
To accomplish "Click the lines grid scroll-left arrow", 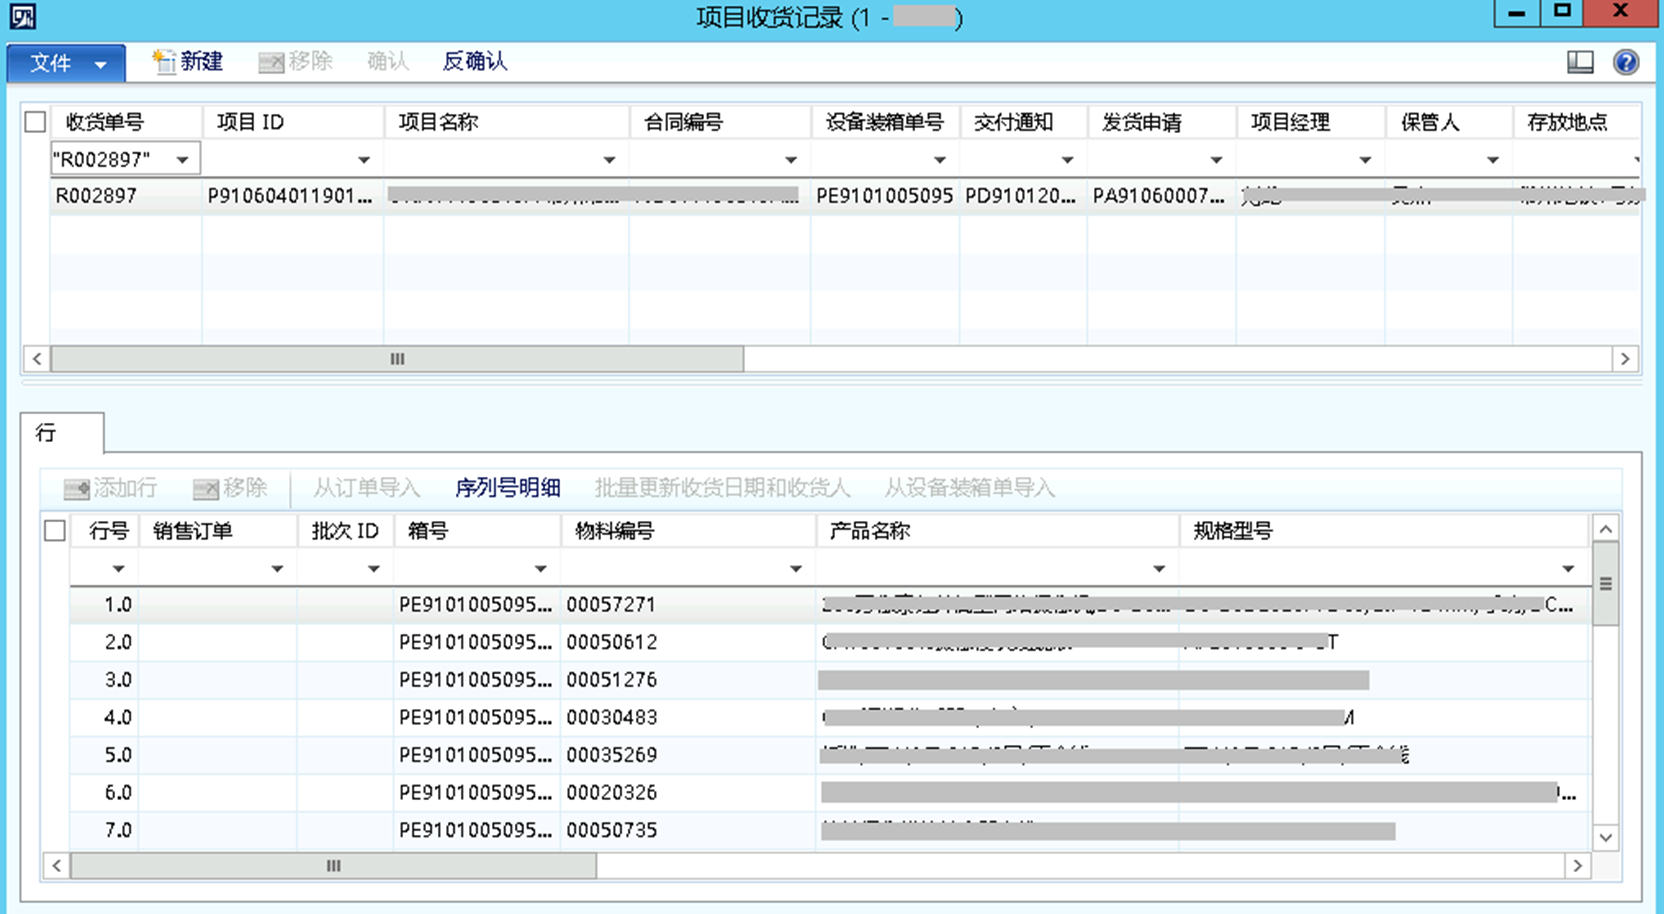I will [57, 866].
